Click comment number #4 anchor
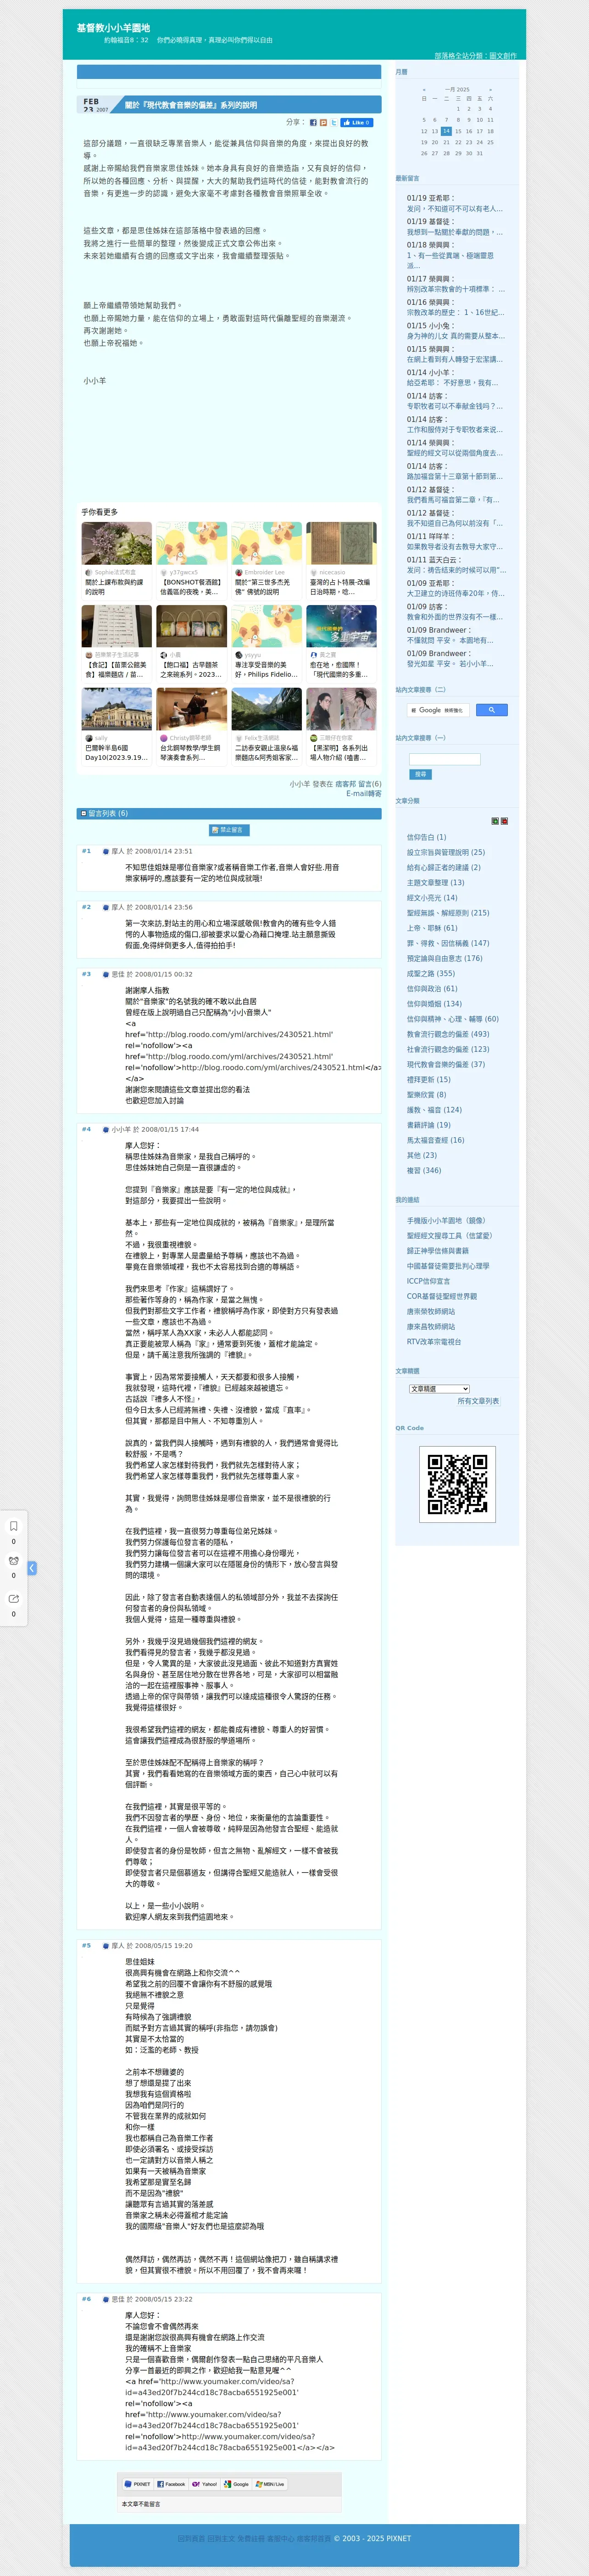589x2576 pixels. 86,1129
